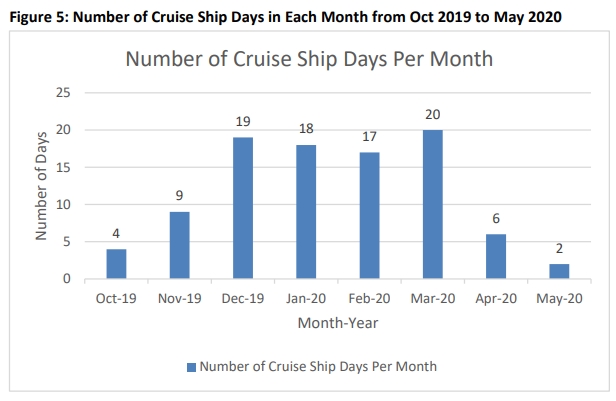Select data label 19 above Dec-19
The height and width of the screenshot is (401, 616).
coord(243,122)
